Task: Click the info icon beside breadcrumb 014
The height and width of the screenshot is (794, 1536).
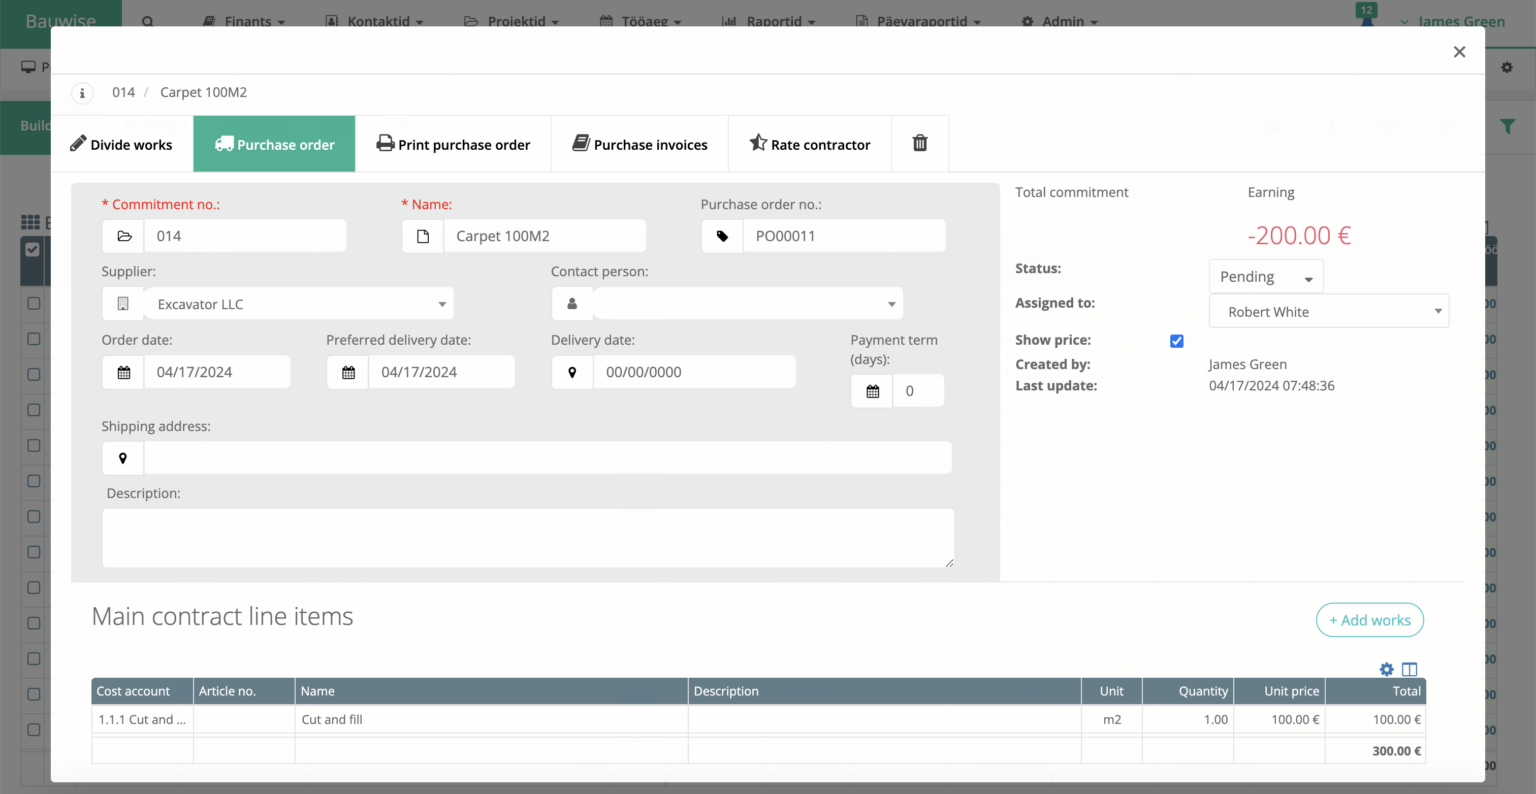Action: click(82, 93)
